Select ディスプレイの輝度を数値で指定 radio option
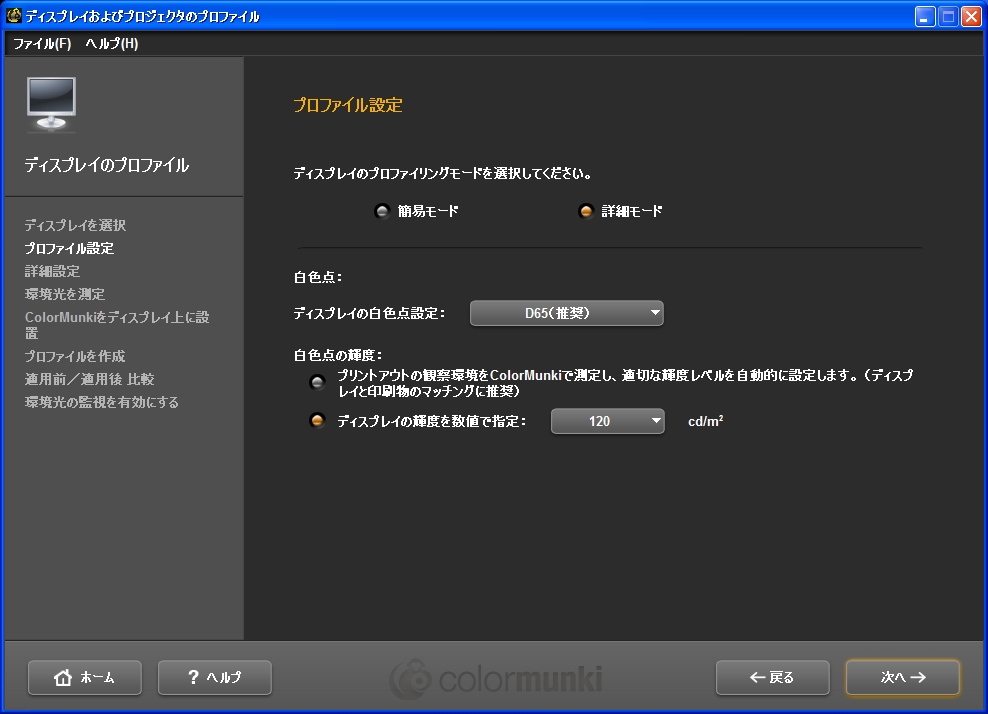The height and width of the screenshot is (714, 988). pos(317,420)
